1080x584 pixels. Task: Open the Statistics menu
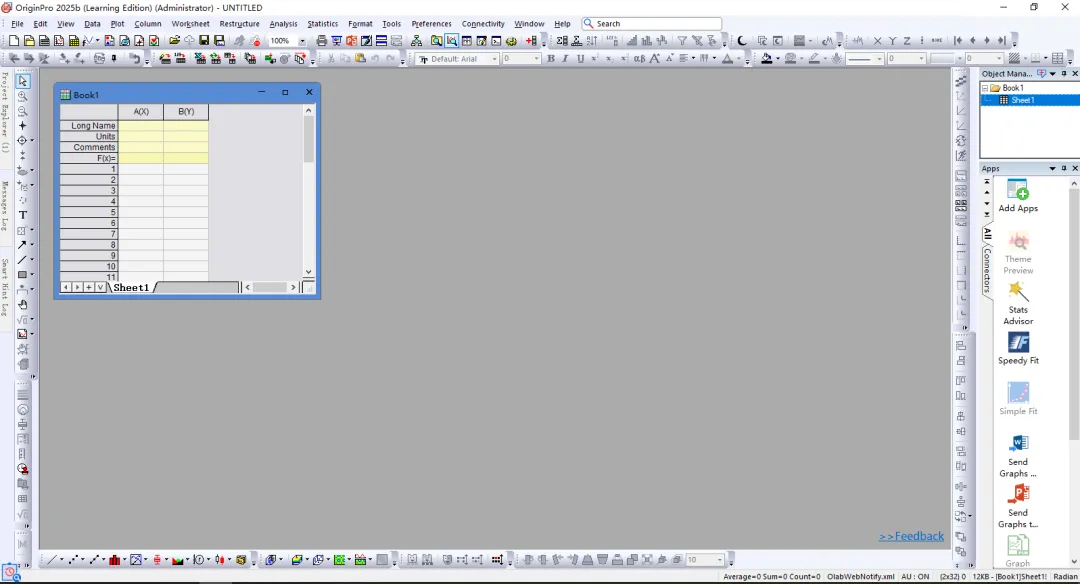(322, 23)
